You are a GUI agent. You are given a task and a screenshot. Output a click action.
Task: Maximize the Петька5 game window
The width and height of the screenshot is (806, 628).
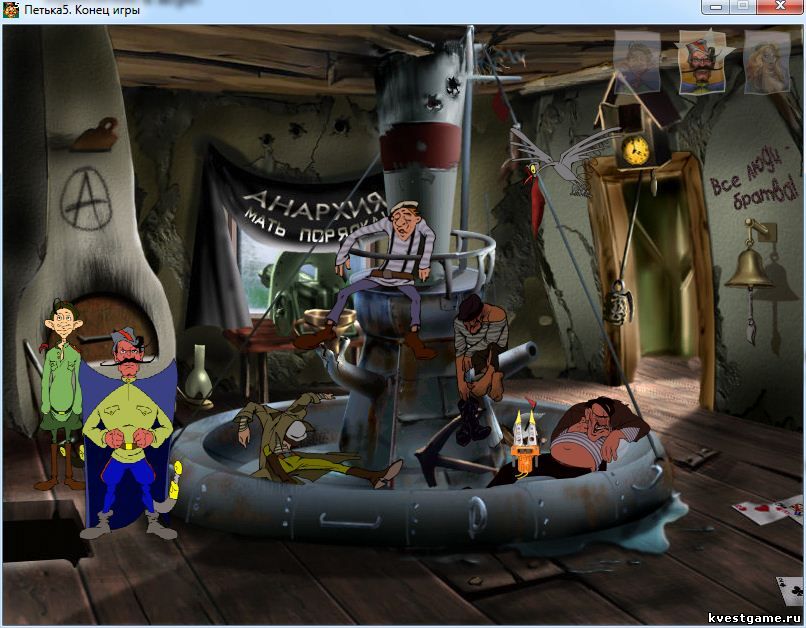[743, 7]
